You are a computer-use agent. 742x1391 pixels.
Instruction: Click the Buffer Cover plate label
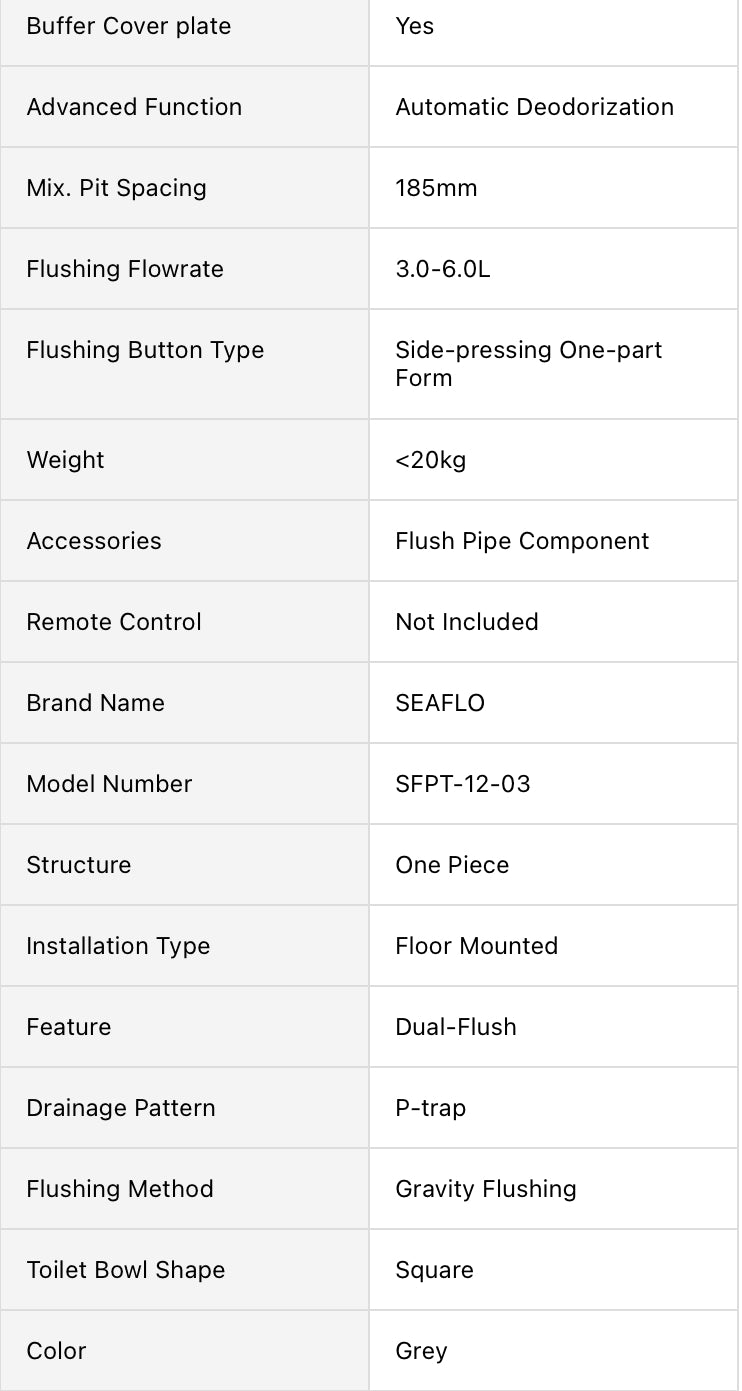coord(129,26)
